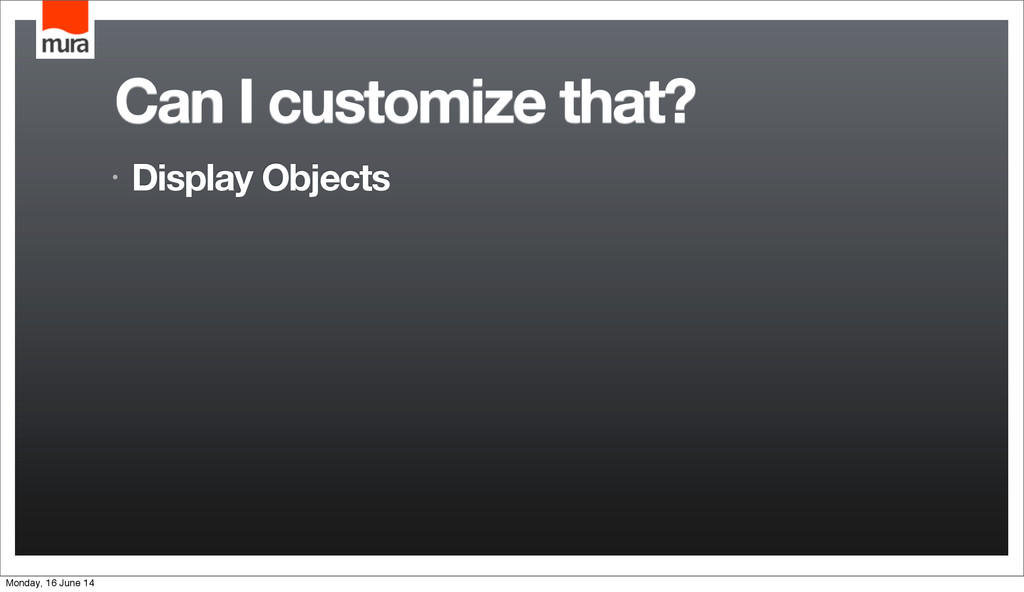Click the 'mura' wordmark text
The height and width of the screenshot is (592, 1024).
[x=65, y=45]
